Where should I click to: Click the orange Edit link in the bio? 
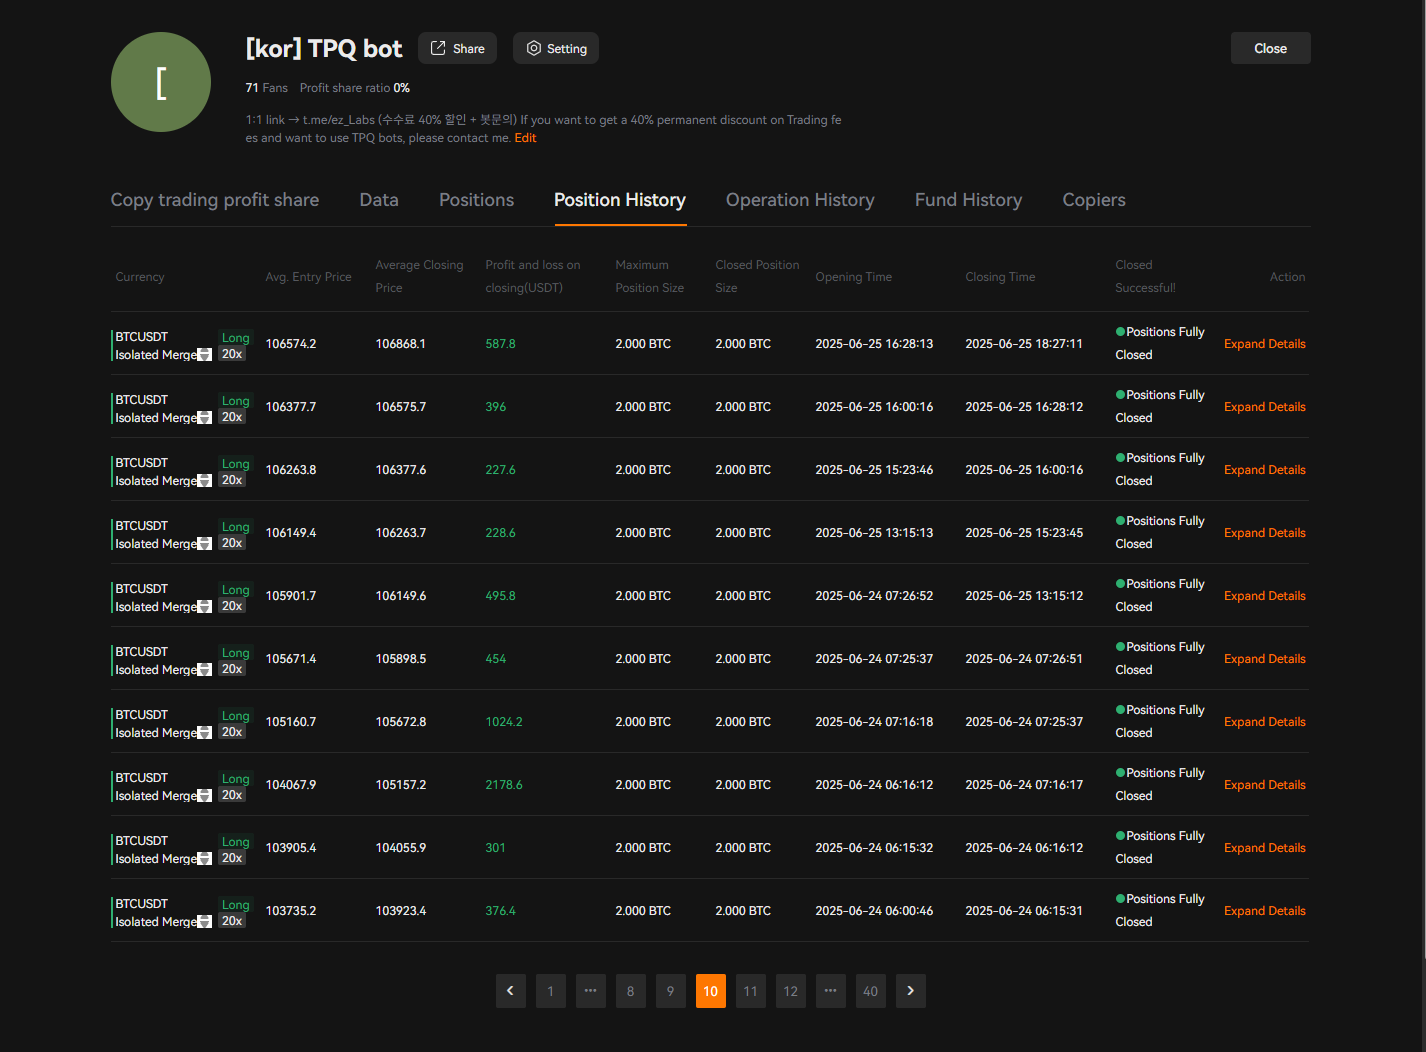pyautogui.click(x=525, y=138)
